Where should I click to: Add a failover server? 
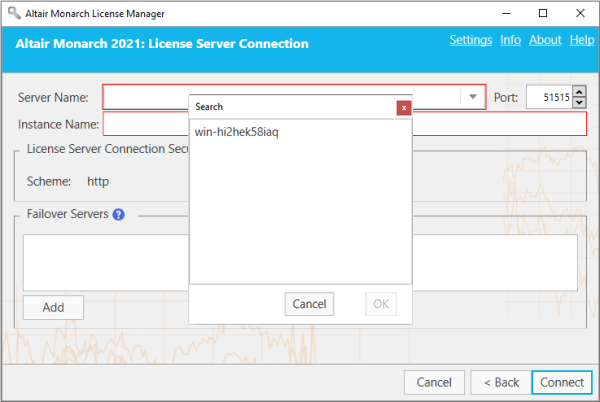[x=53, y=307]
